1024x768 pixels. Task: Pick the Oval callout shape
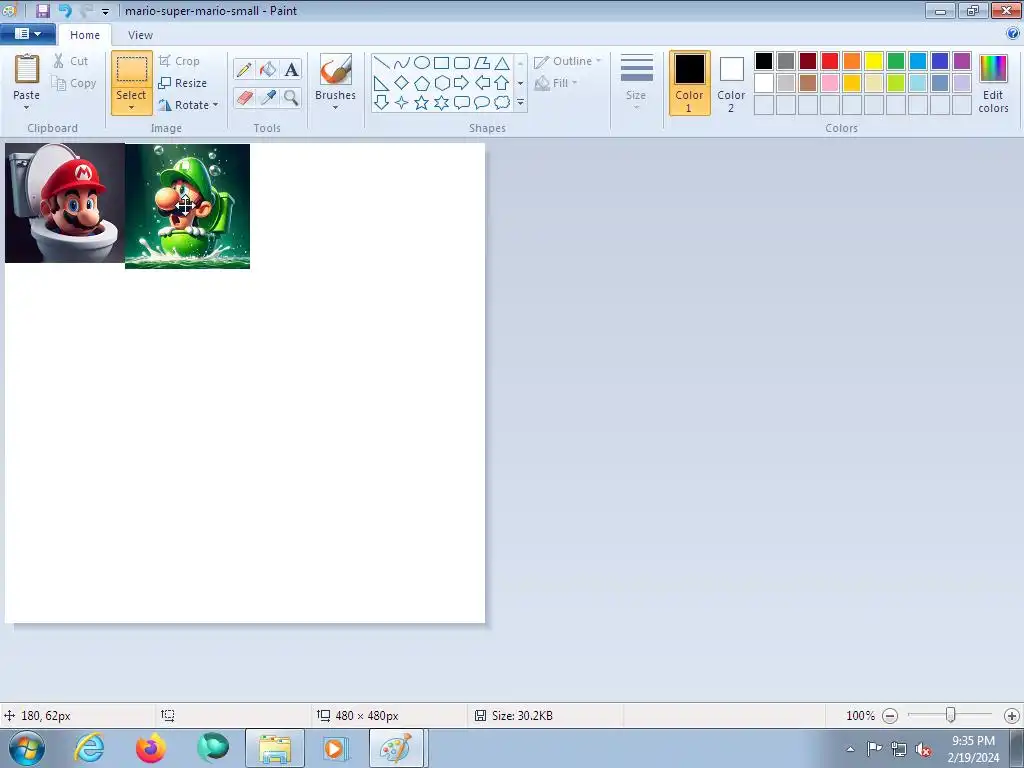coord(482,103)
